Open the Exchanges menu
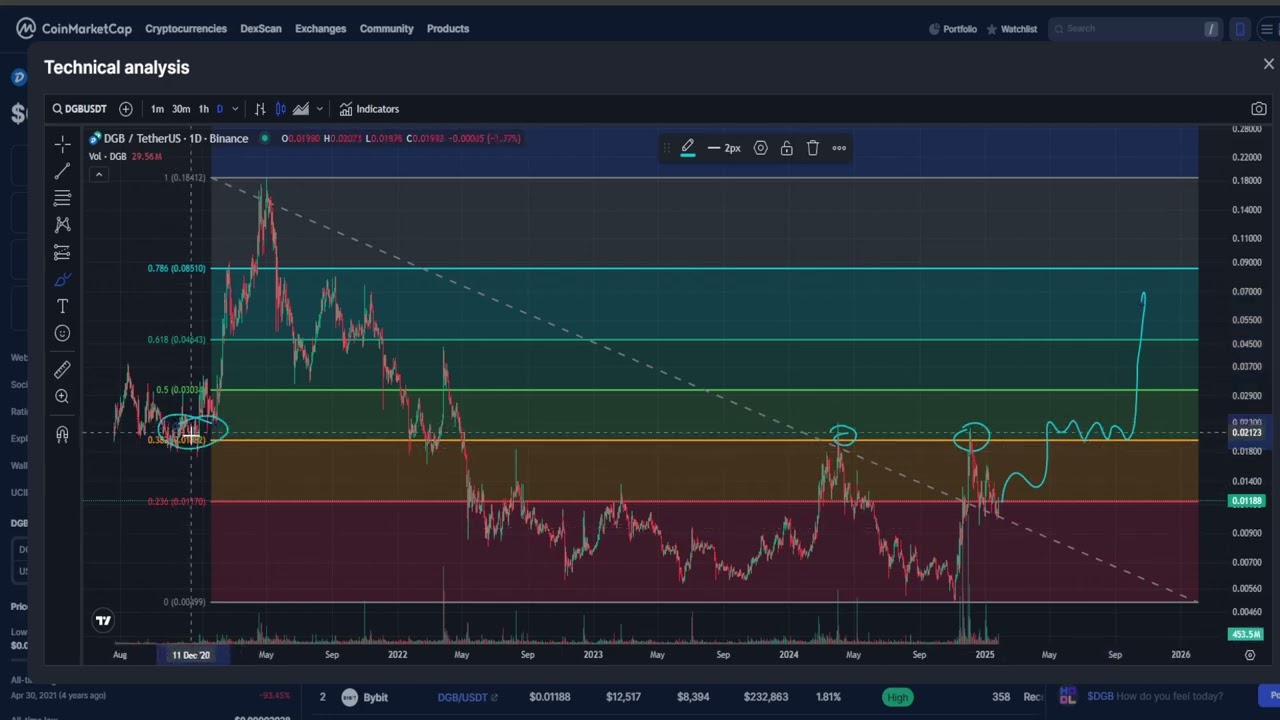The width and height of the screenshot is (1280, 720). click(321, 29)
